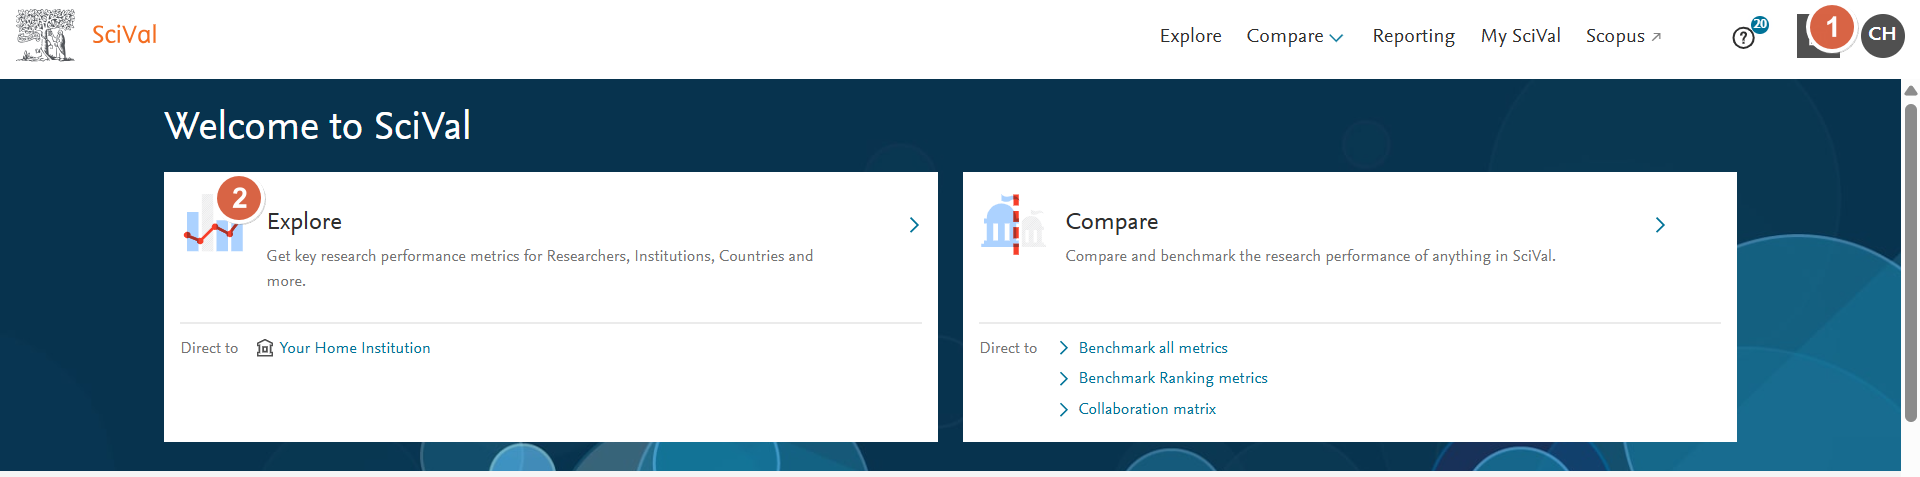
Task: Click chevron beside Benchmark Ranking metrics
Action: [1064, 378]
